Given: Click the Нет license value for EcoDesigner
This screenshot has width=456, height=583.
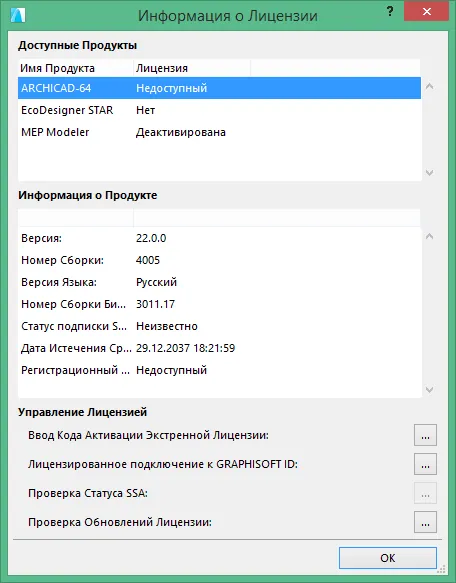Looking at the screenshot, I should (x=145, y=110).
